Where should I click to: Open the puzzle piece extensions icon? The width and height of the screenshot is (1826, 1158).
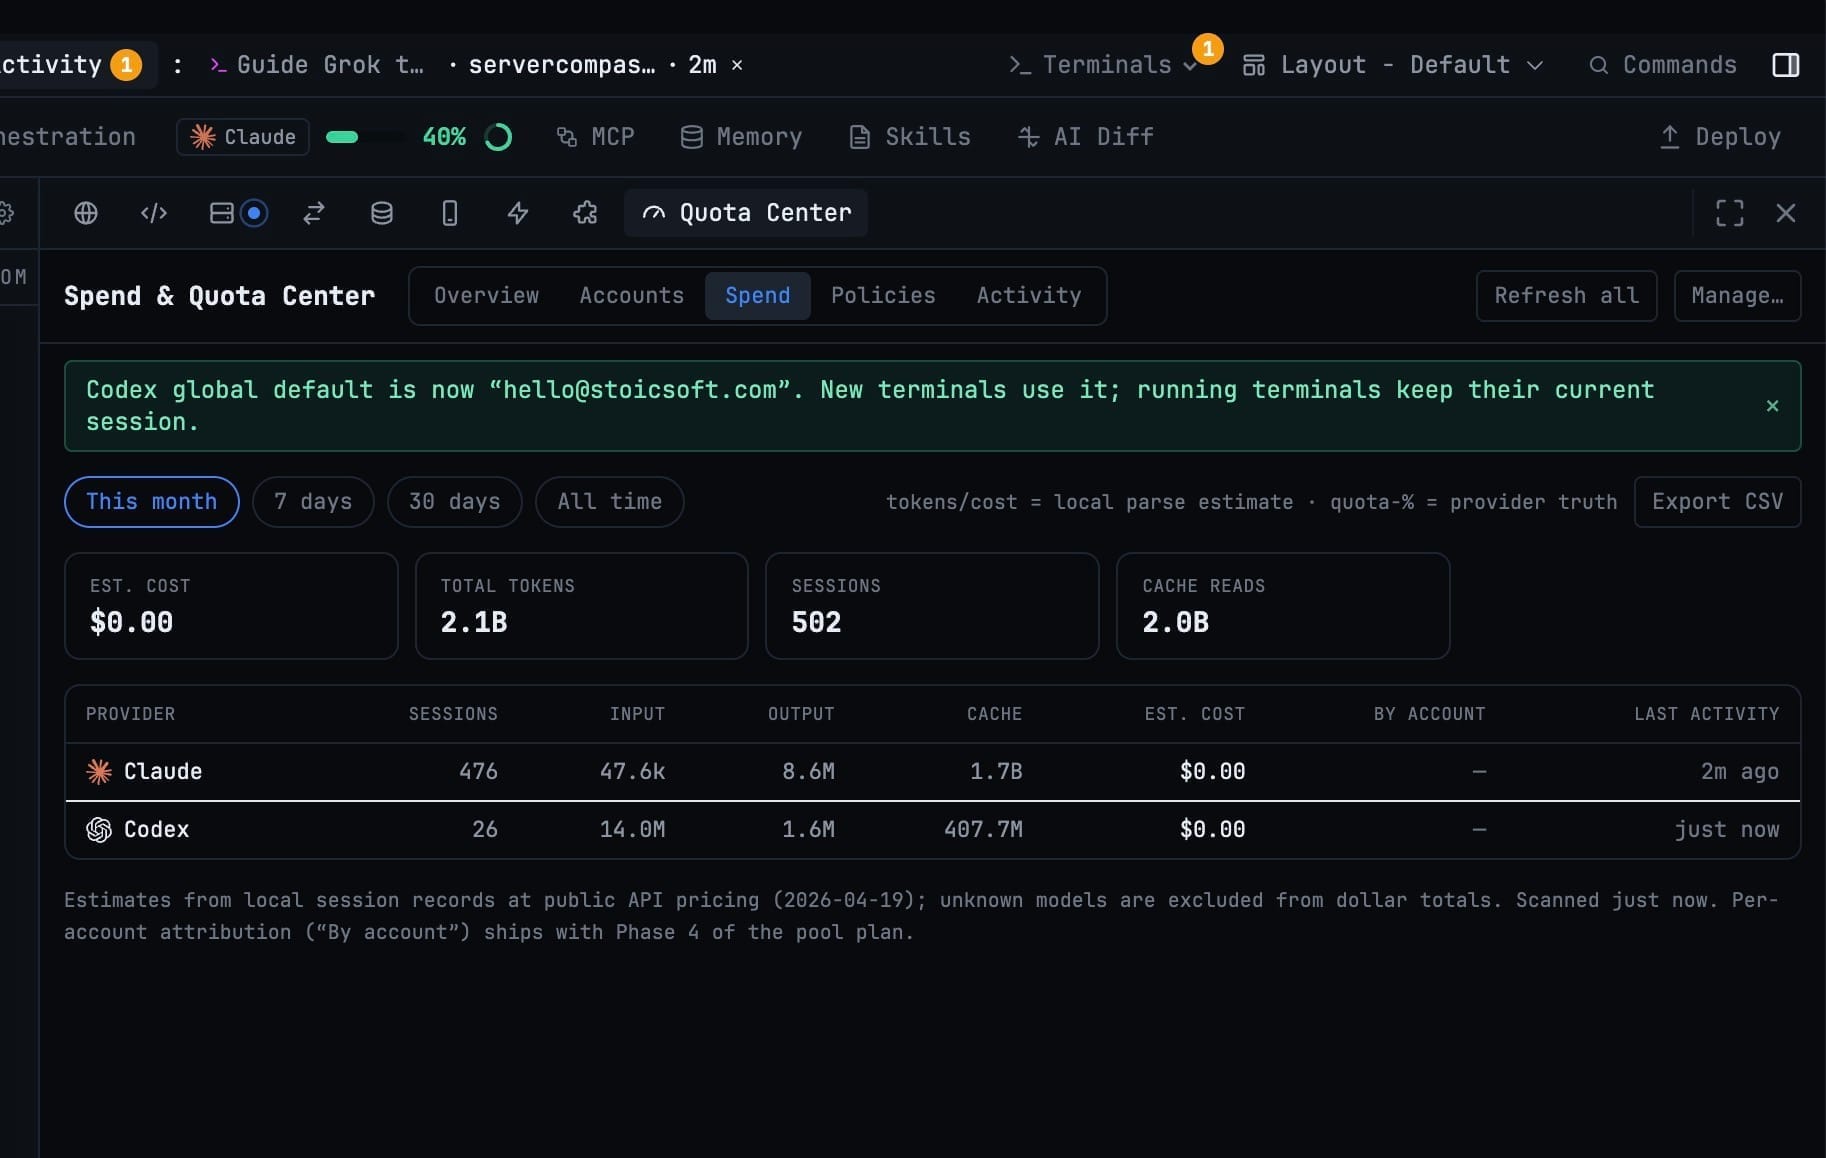click(585, 213)
